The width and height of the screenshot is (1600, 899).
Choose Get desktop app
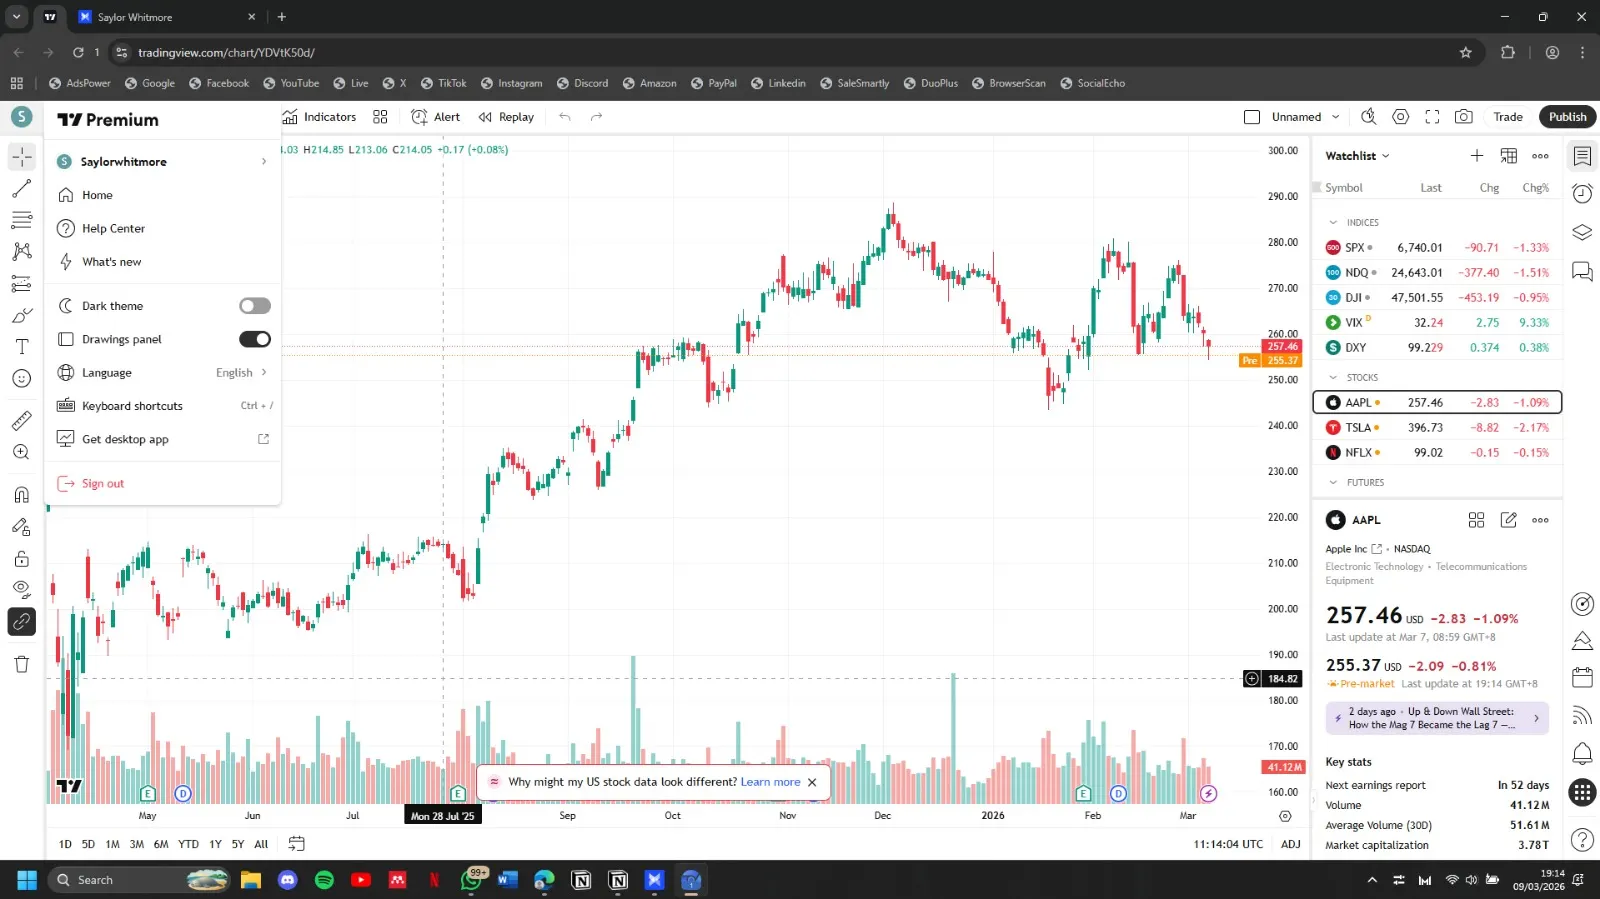pyautogui.click(x=163, y=439)
